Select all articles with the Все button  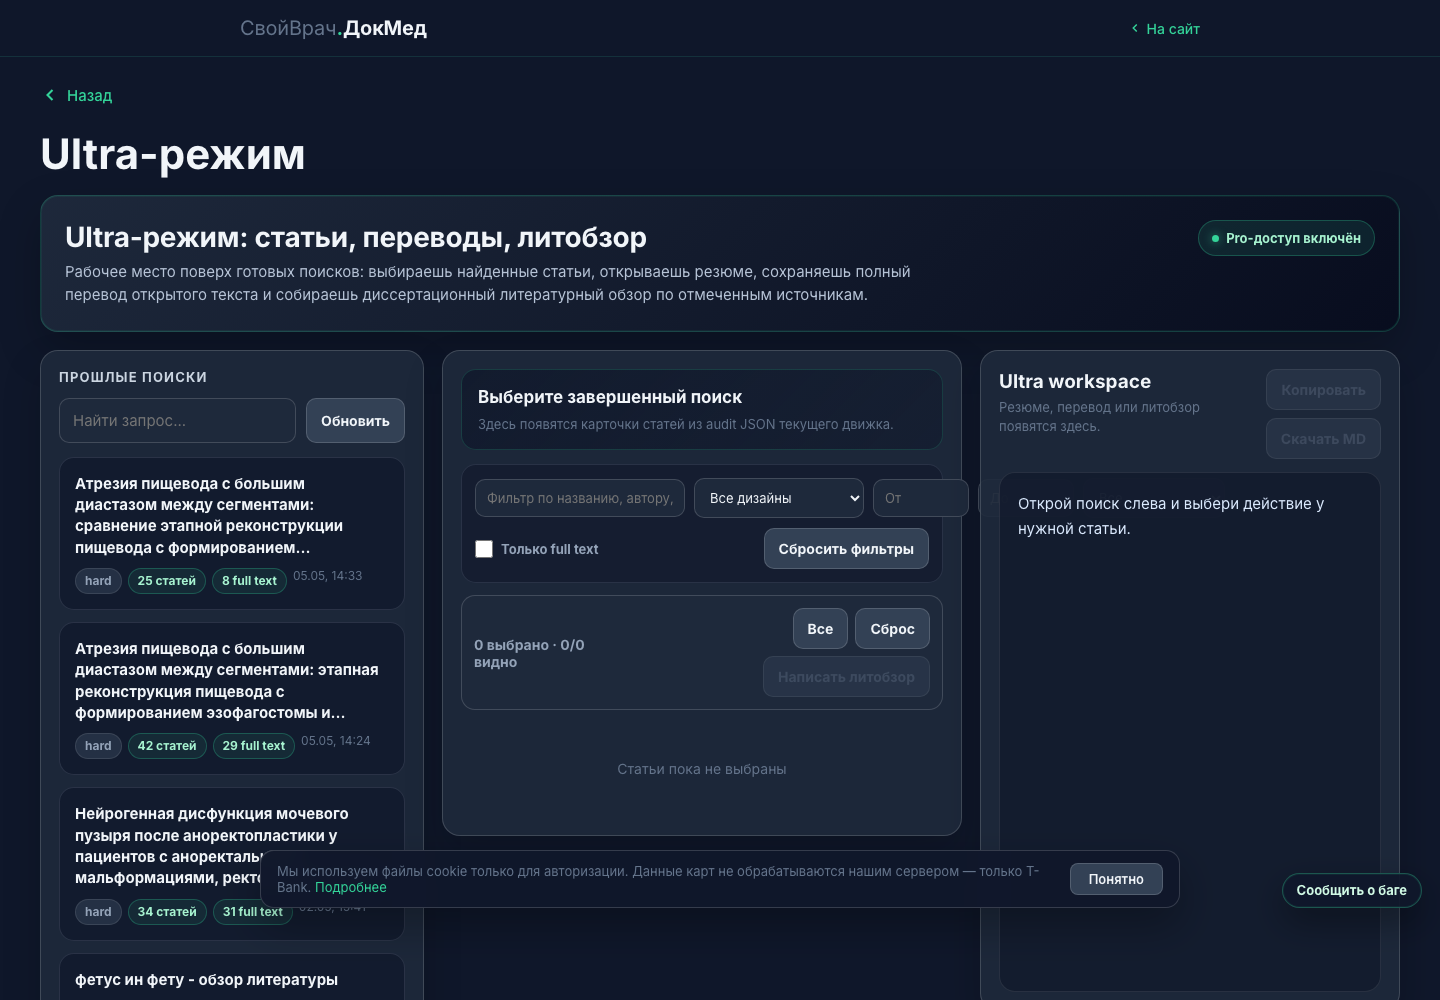pyautogui.click(x=820, y=629)
